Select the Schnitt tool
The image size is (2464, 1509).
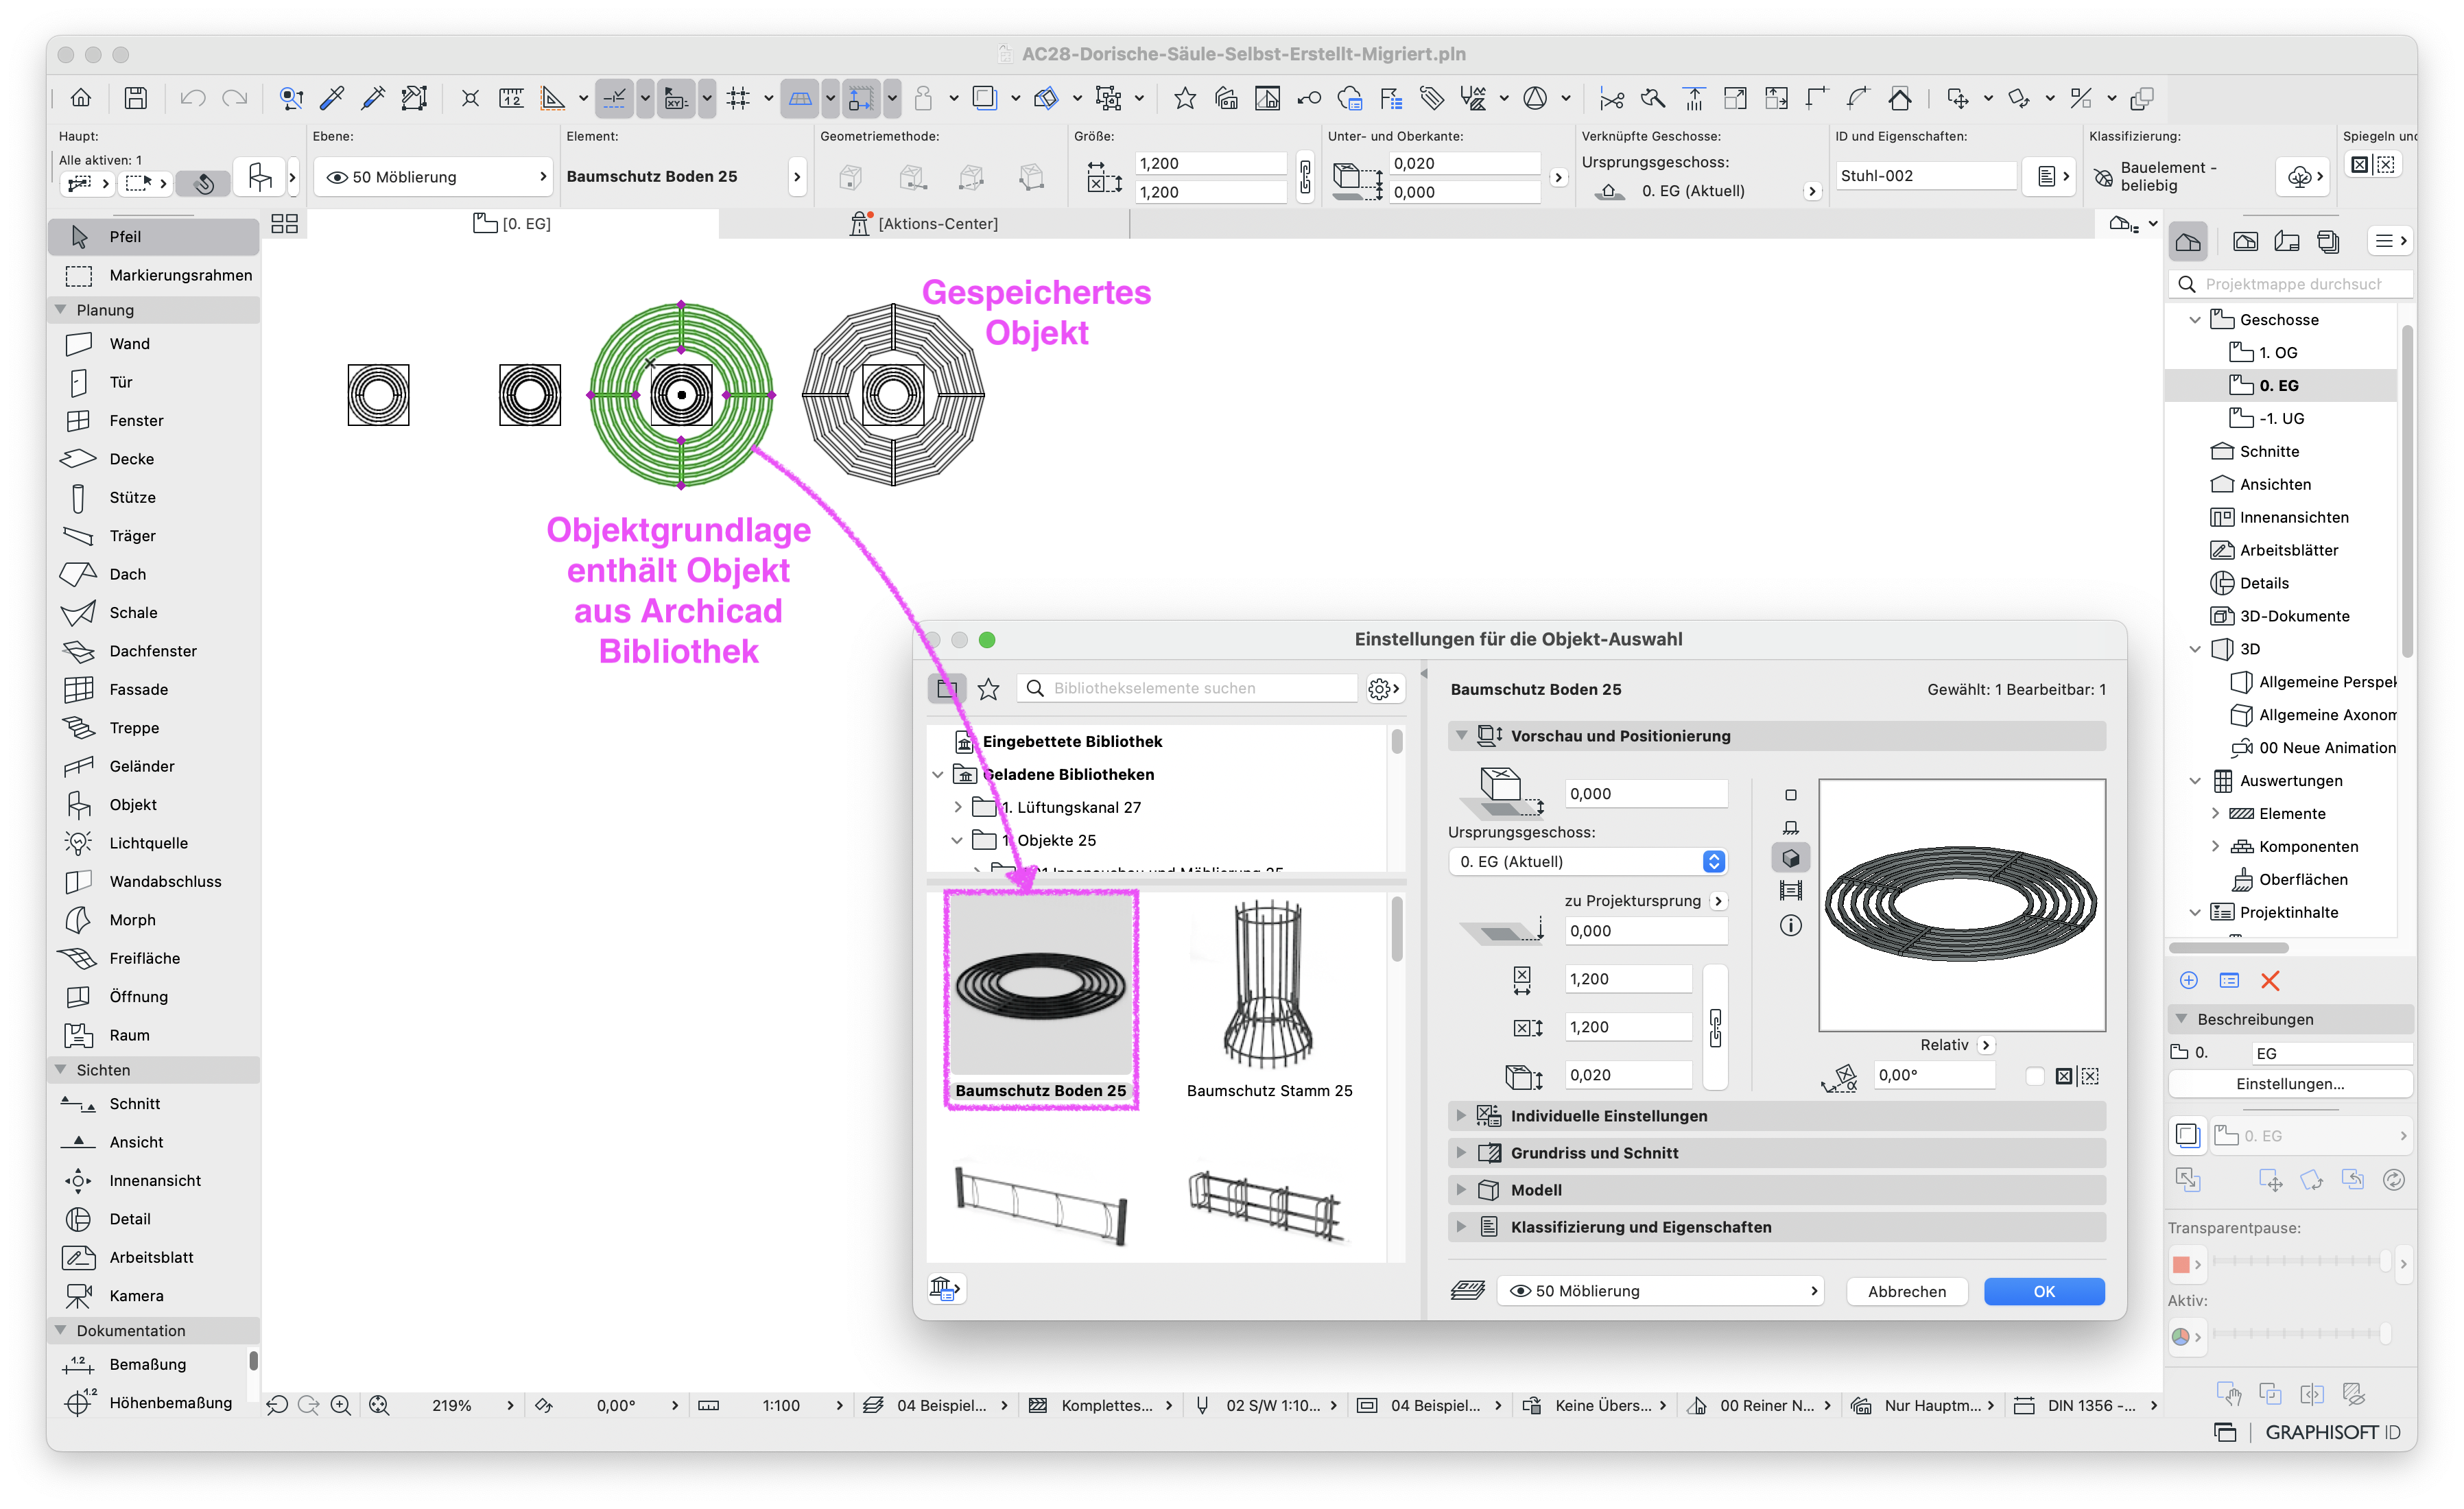154,1104
